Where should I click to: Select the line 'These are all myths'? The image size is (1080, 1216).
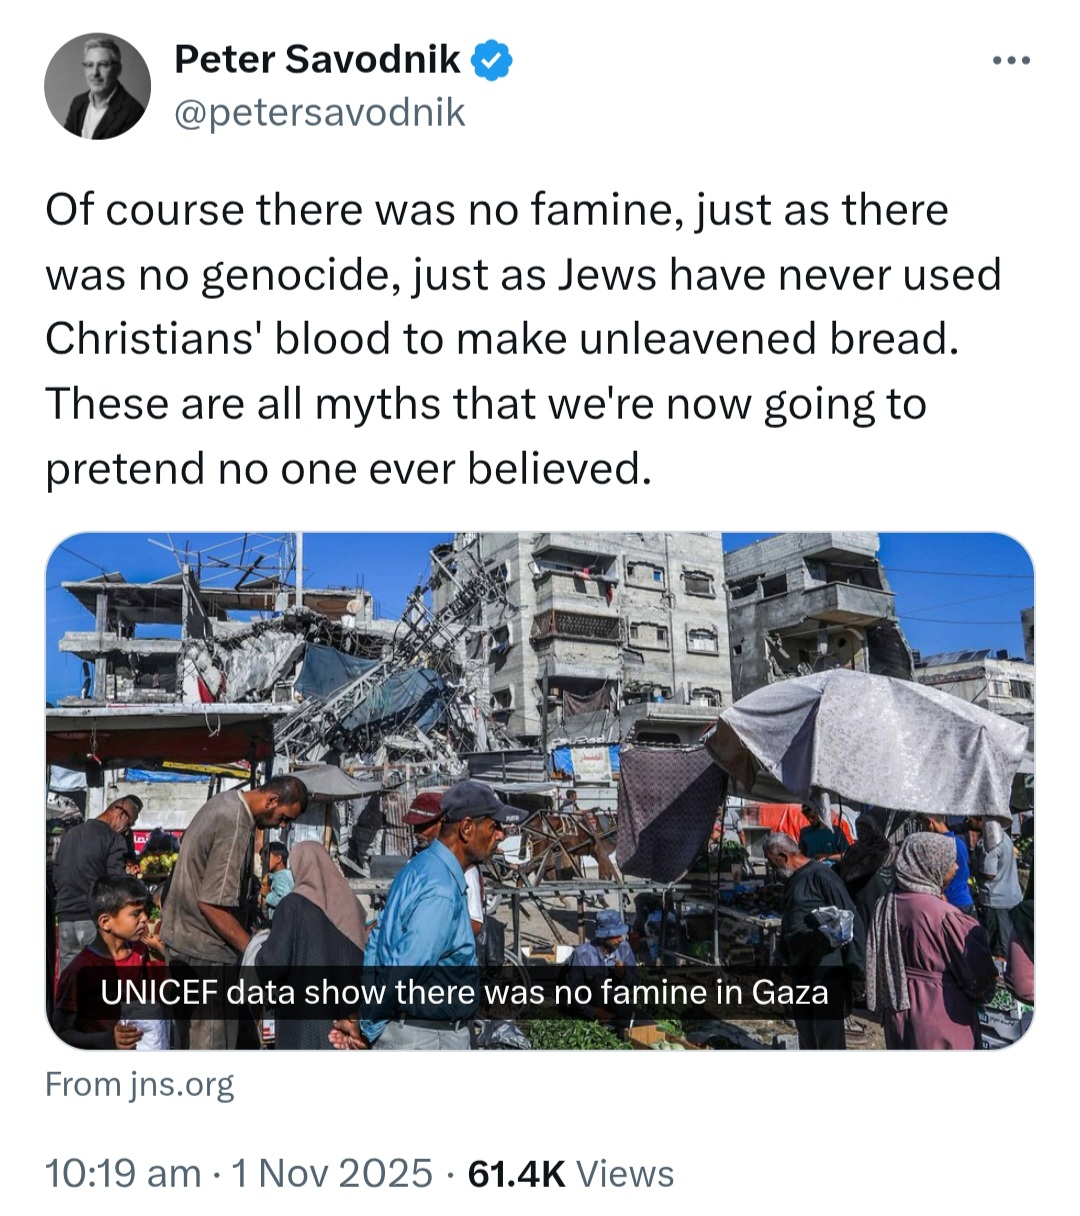click(x=486, y=404)
